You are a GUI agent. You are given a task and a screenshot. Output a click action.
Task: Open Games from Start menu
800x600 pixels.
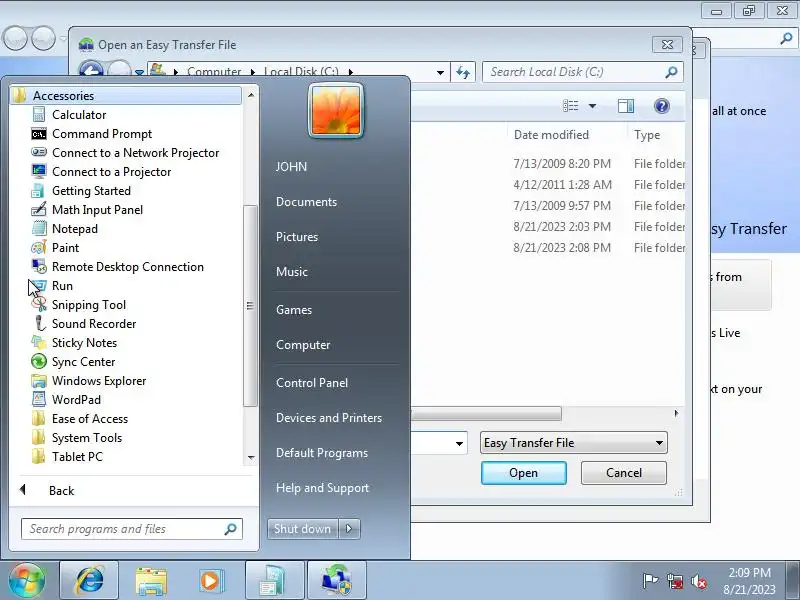(294, 310)
